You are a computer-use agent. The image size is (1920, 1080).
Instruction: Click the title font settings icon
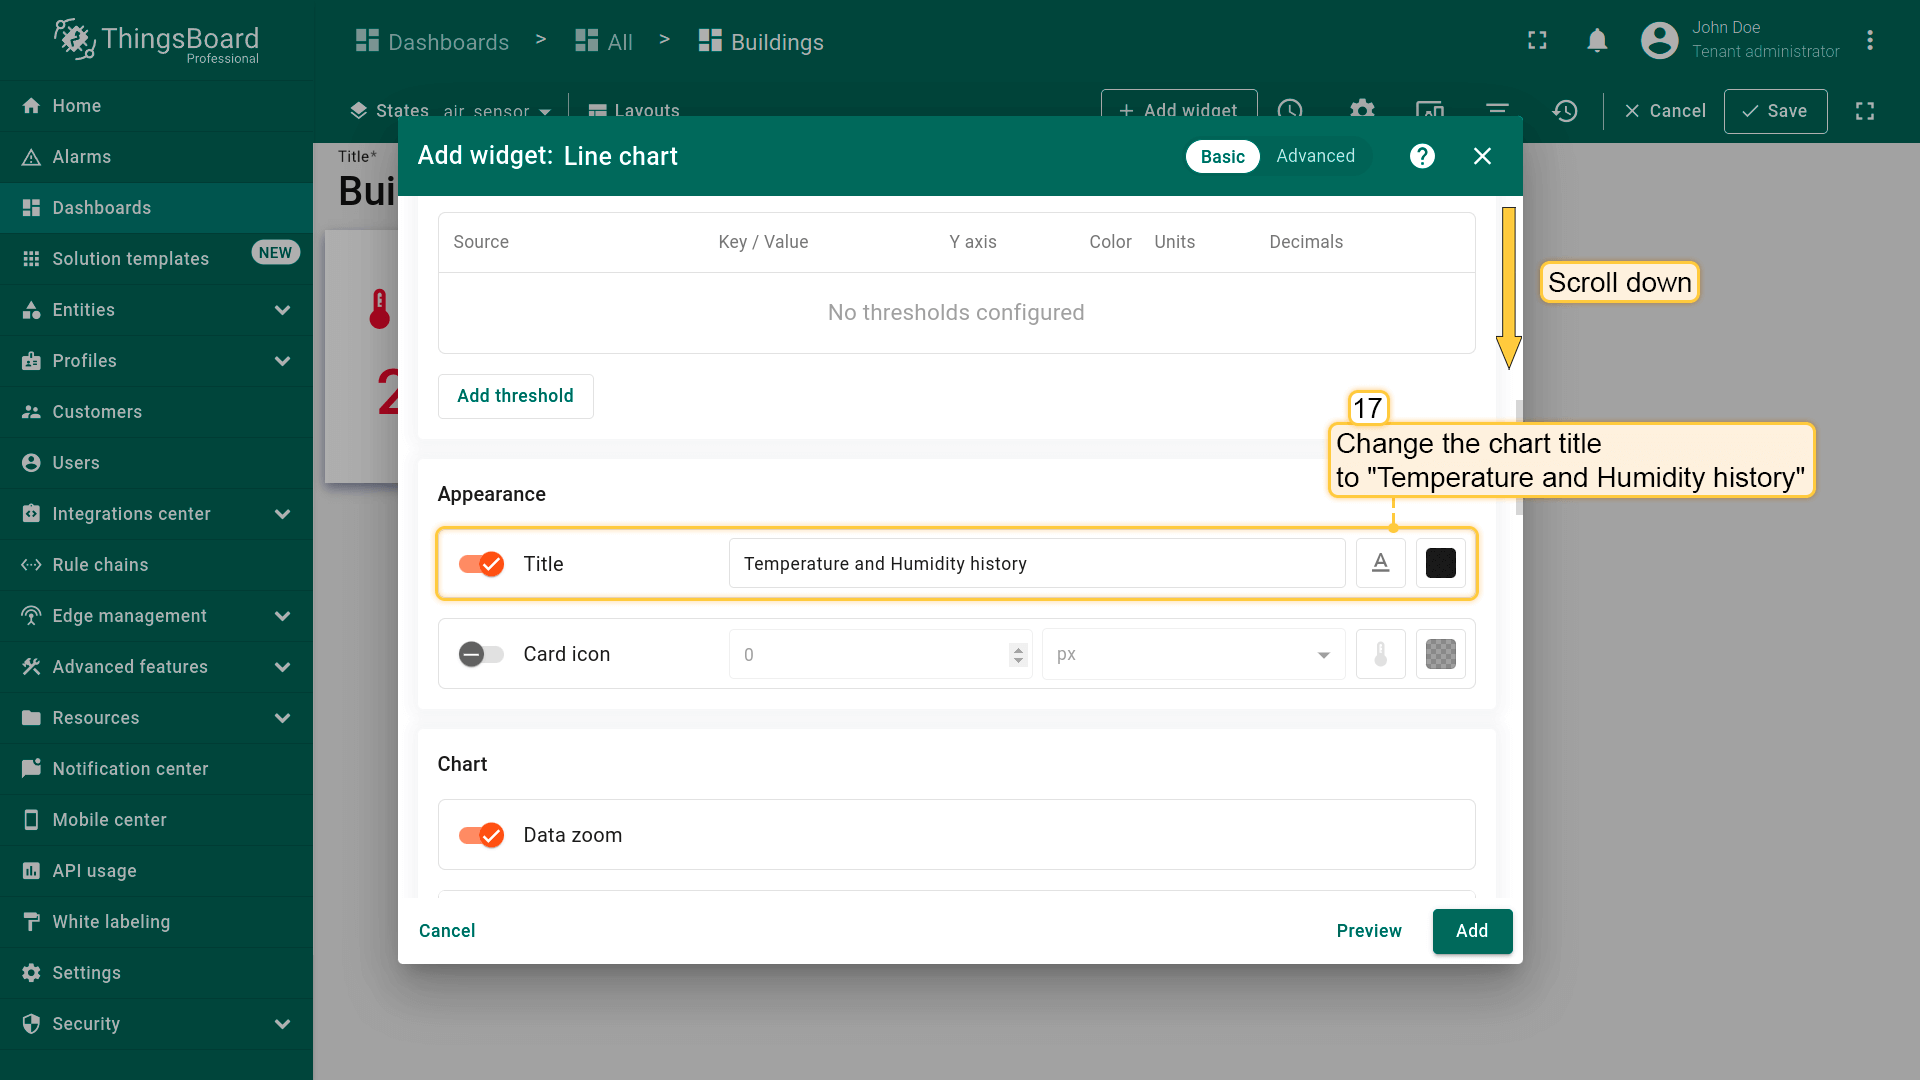1380,563
